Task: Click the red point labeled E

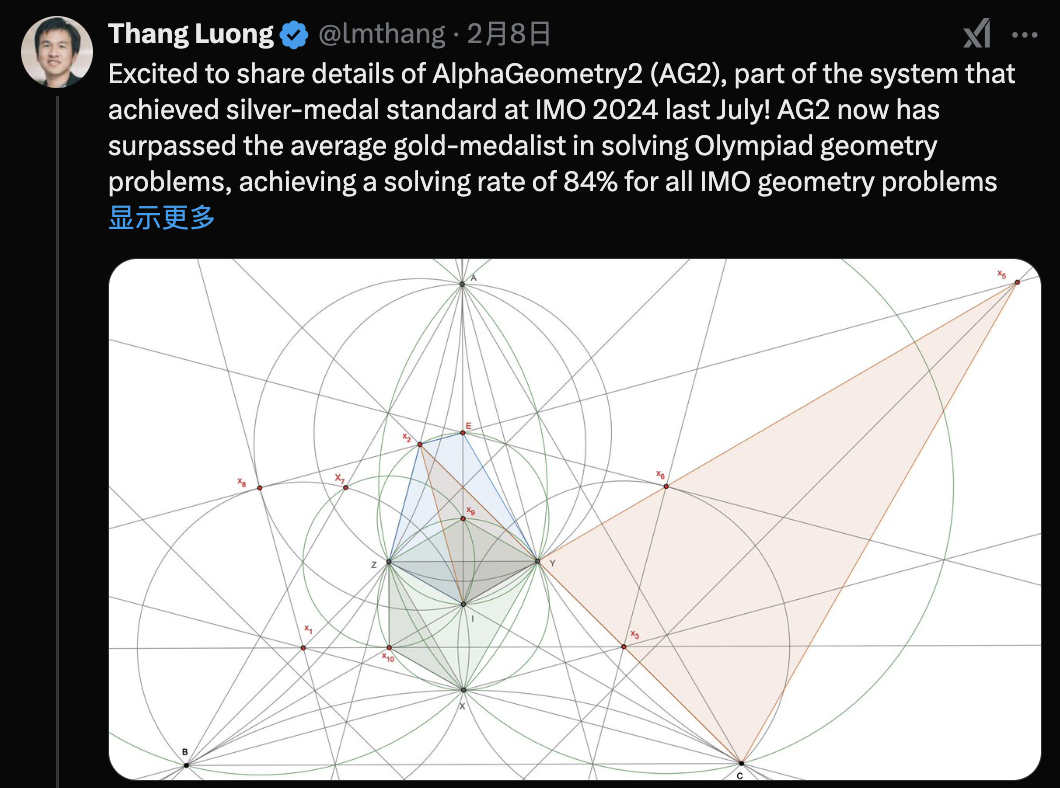Action: click(463, 433)
